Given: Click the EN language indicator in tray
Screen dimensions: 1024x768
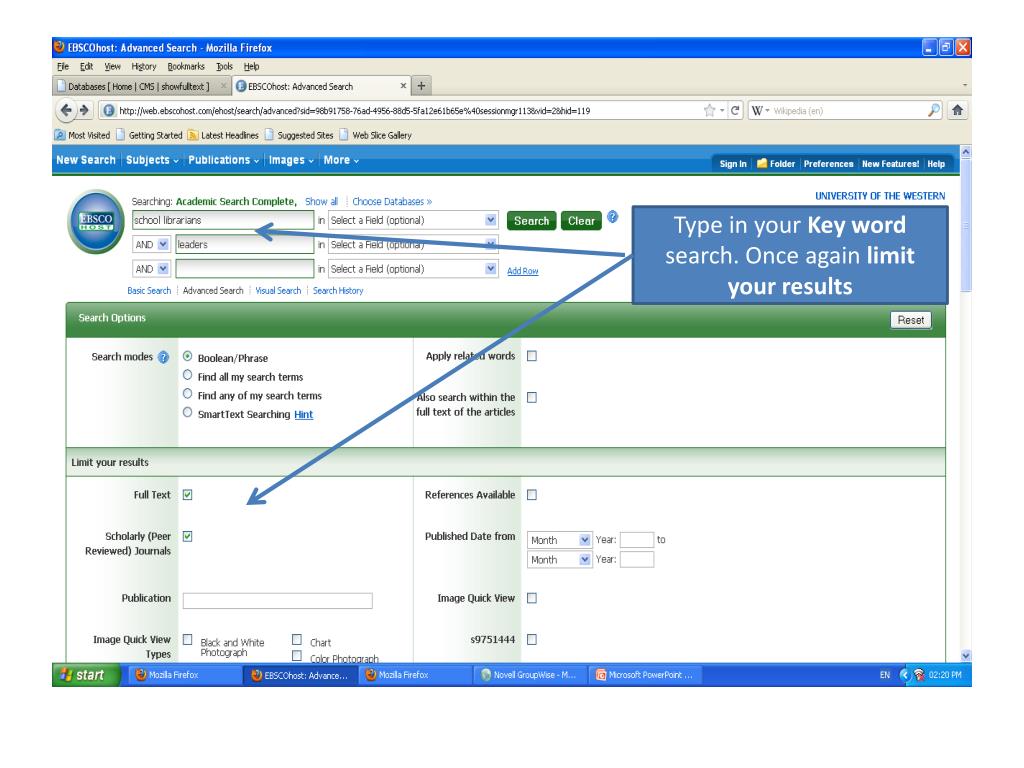Looking at the screenshot, I should pos(885,675).
